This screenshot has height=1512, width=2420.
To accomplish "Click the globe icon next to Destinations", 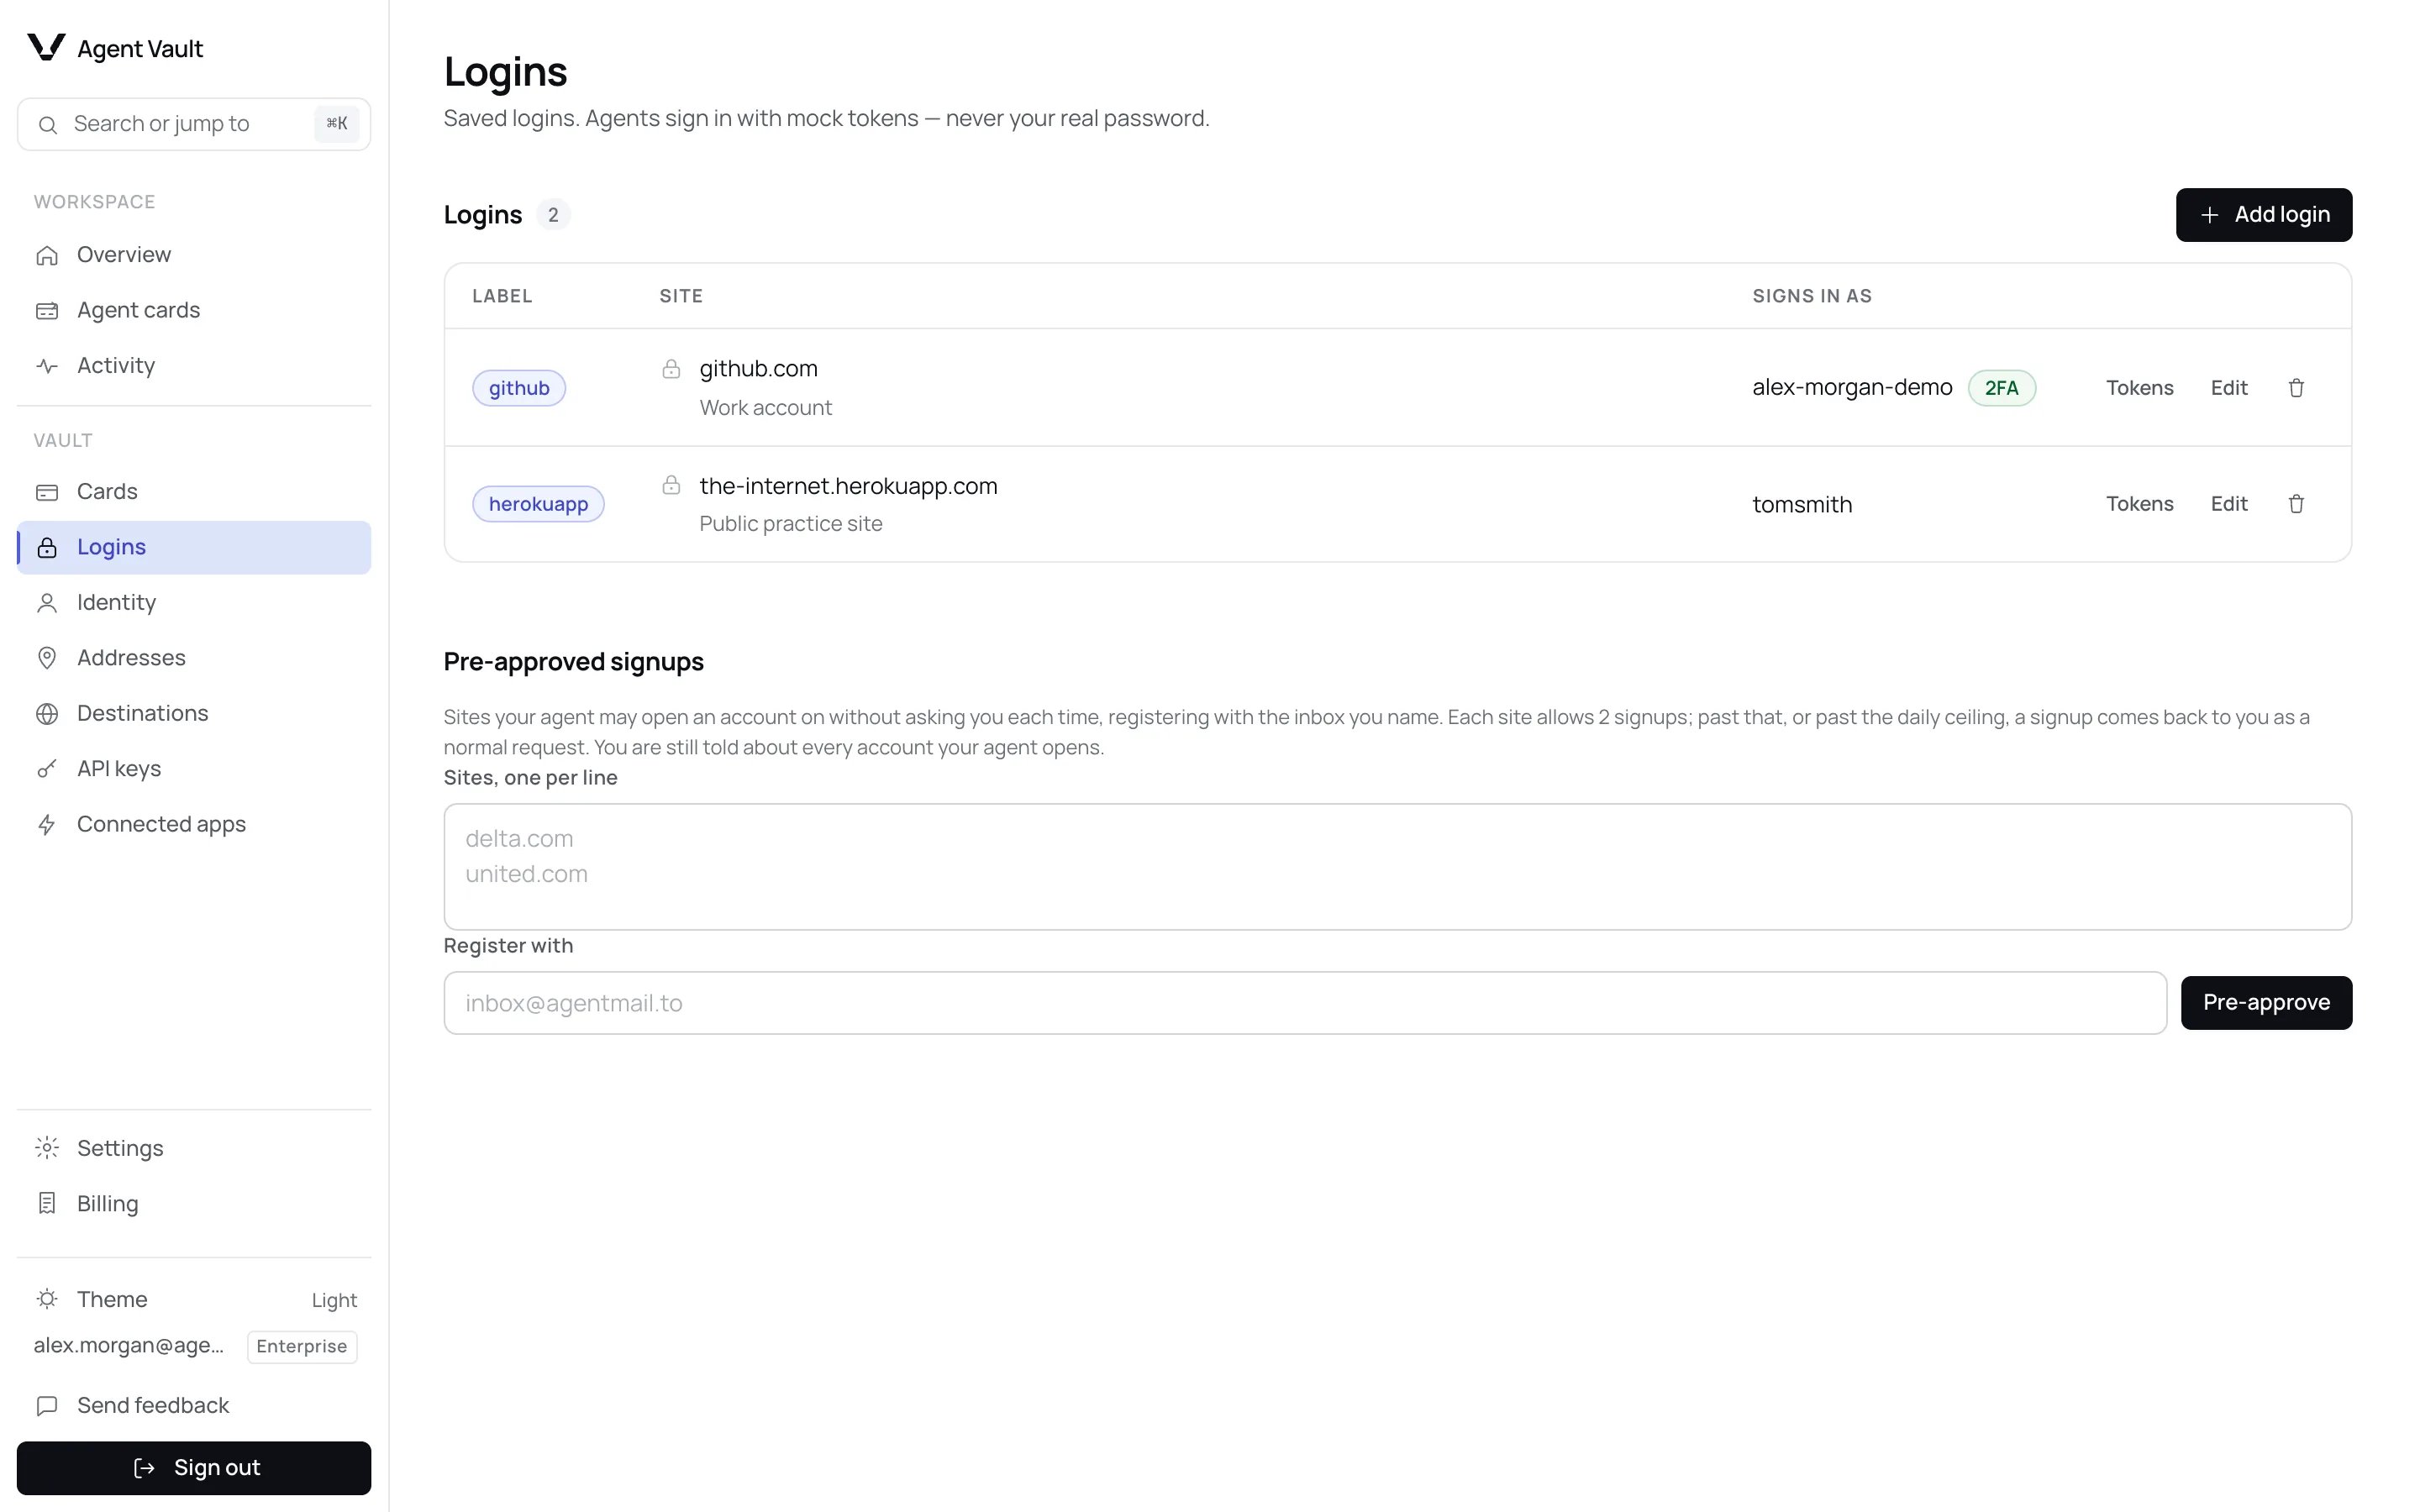I will click(x=47, y=714).
